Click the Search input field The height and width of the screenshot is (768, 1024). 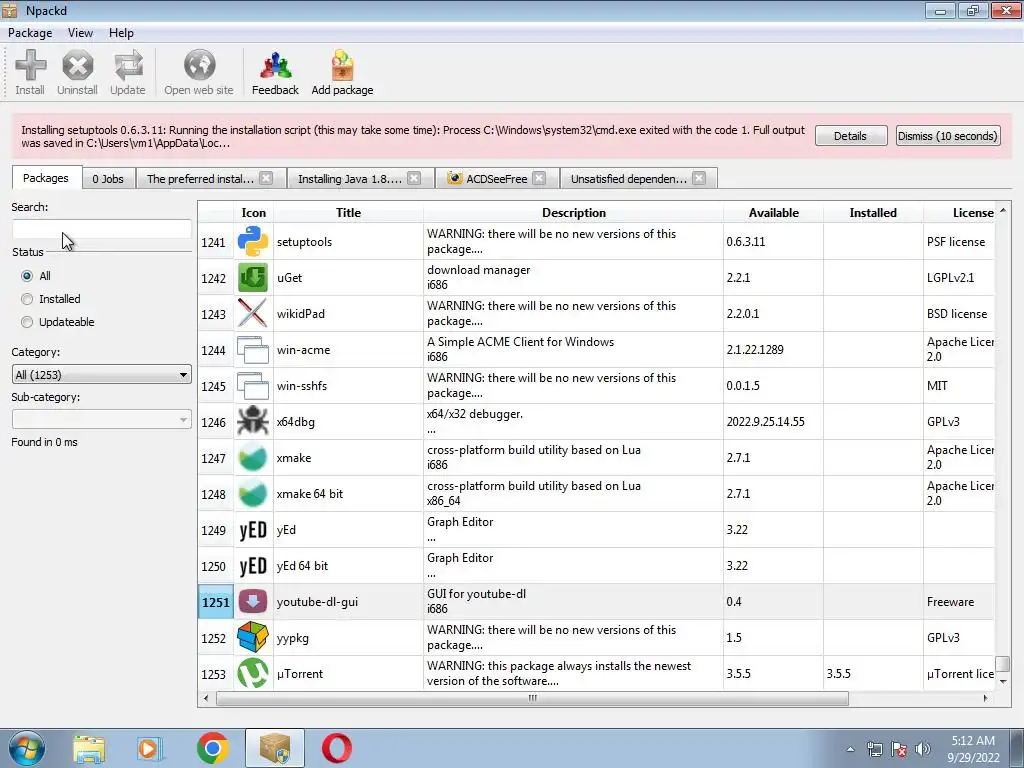102,229
